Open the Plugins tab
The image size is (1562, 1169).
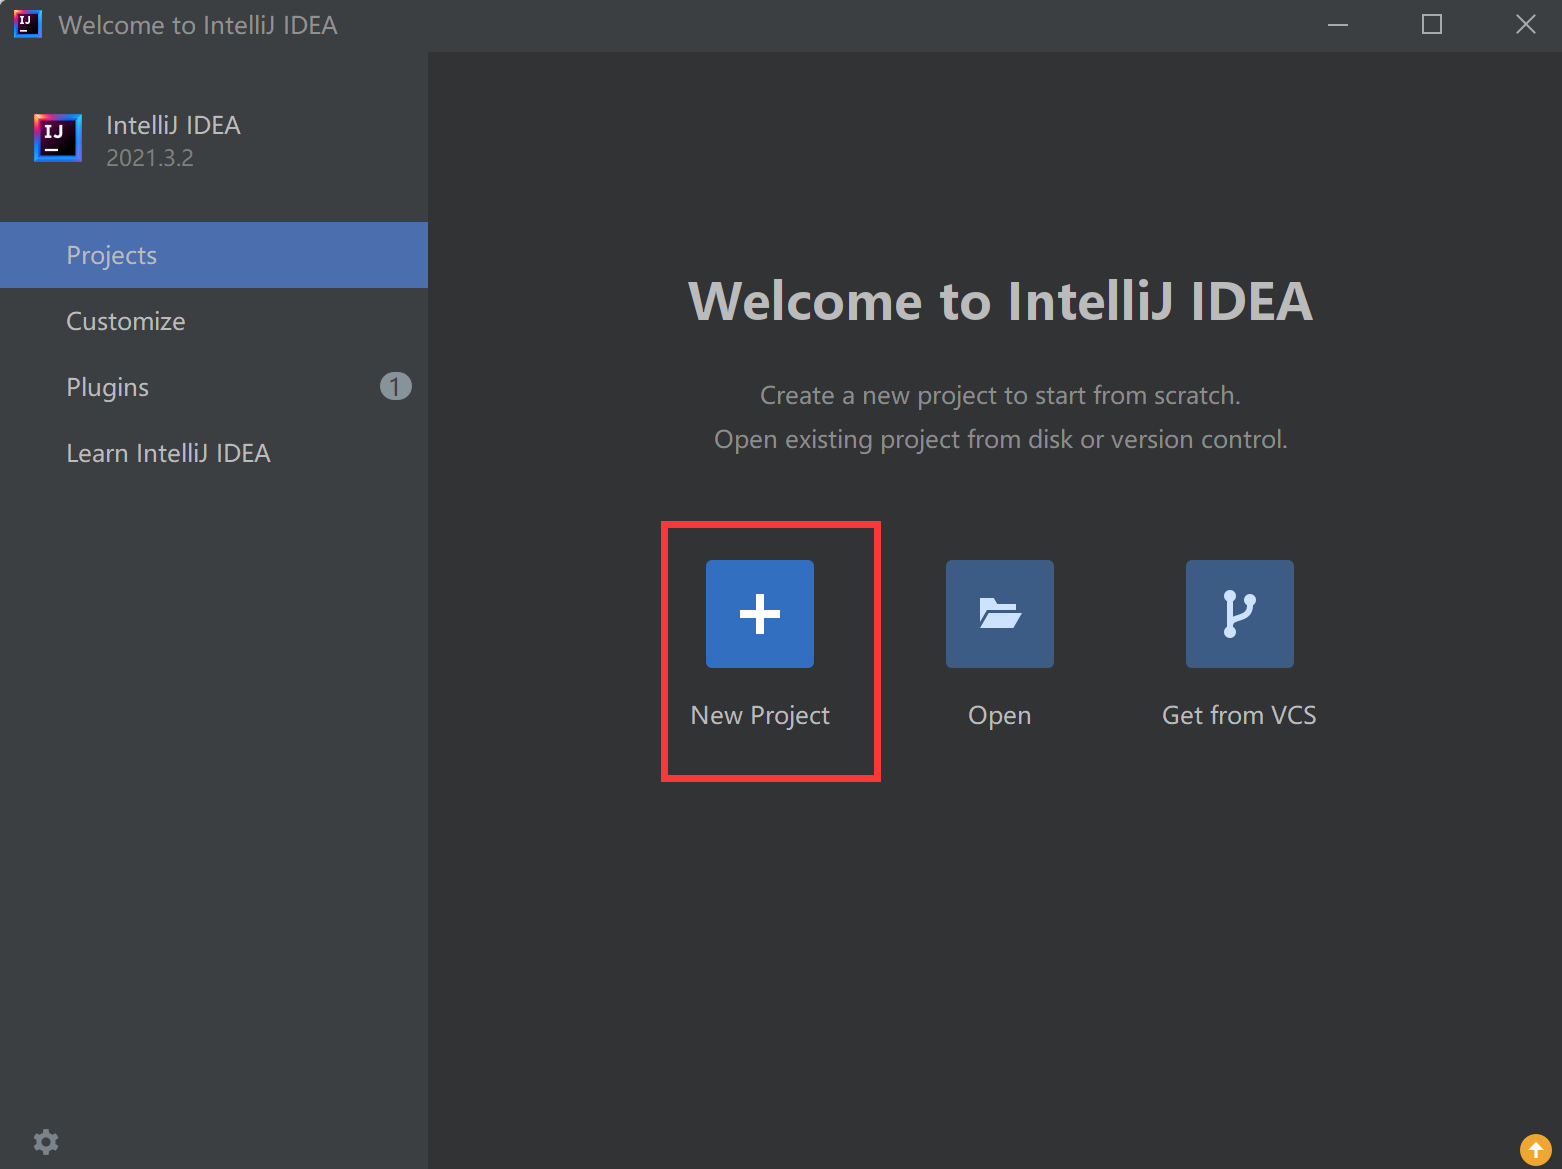pyautogui.click(x=214, y=387)
